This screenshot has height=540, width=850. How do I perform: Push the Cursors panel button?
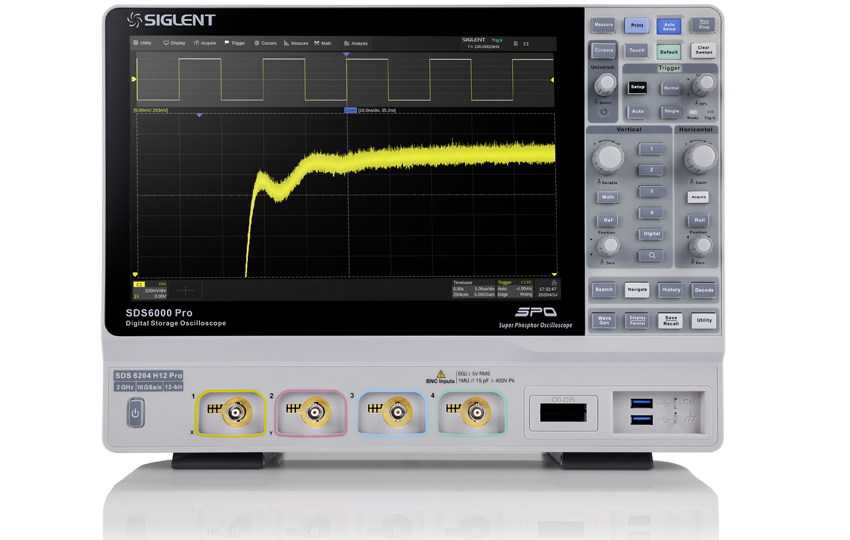603,50
